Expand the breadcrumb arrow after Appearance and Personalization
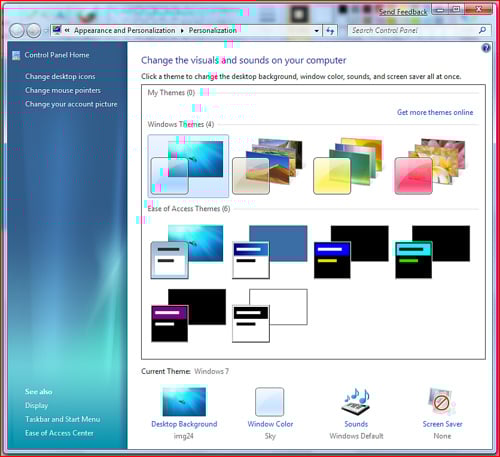This screenshot has width=500, height=457. (182, 31)
